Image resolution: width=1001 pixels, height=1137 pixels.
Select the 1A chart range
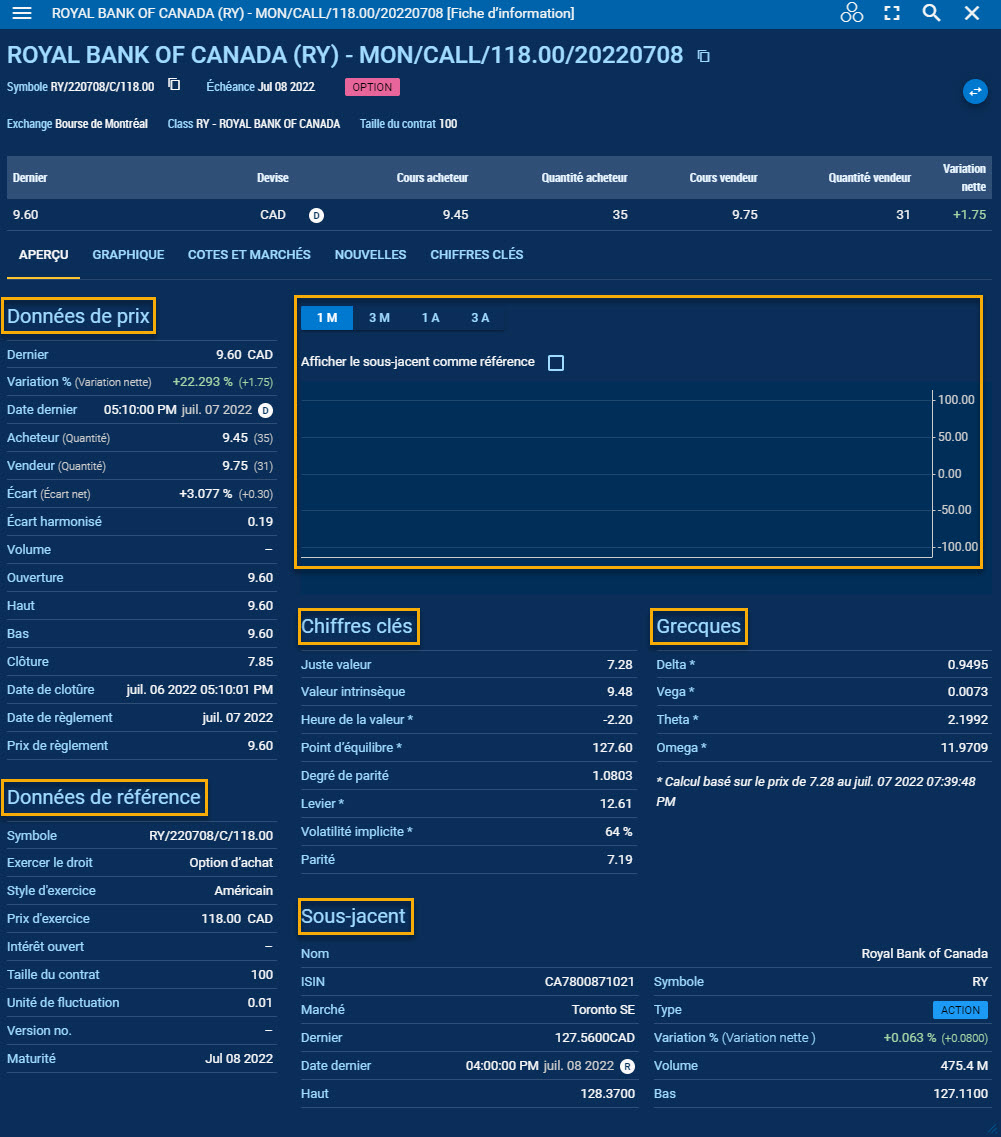coord(430,317)
